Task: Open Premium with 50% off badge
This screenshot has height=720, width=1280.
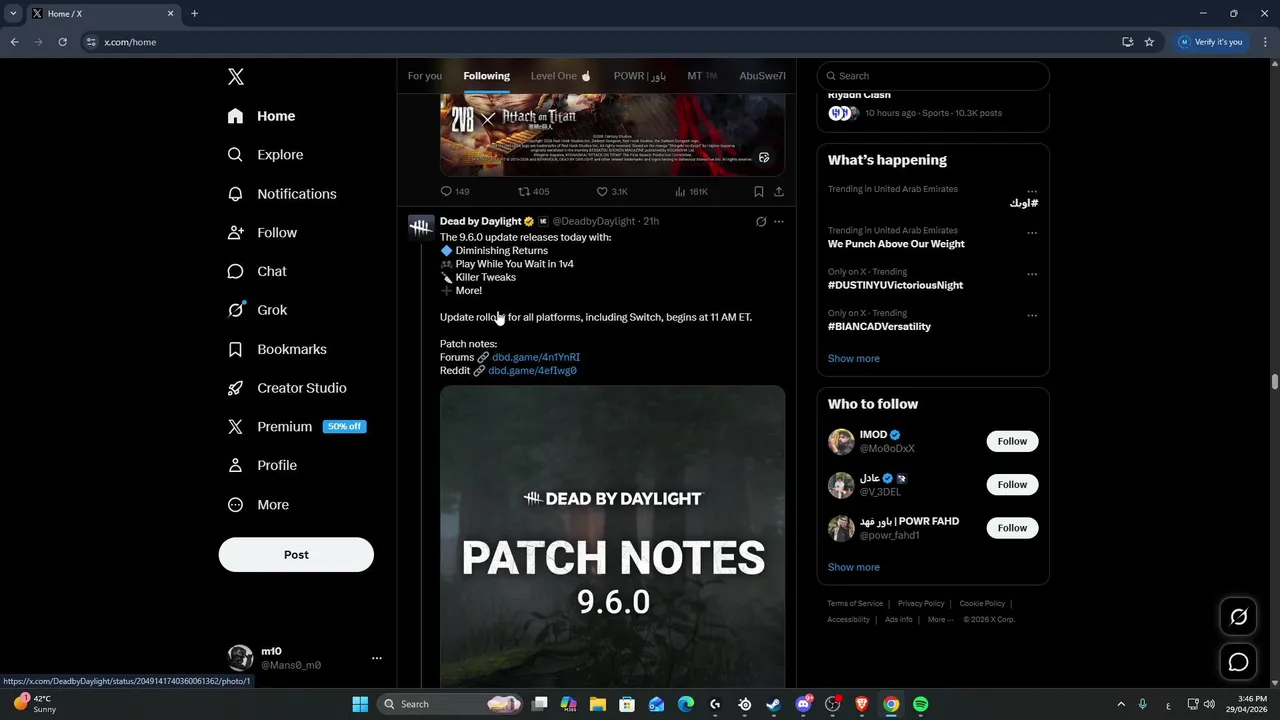Action: 297,427
